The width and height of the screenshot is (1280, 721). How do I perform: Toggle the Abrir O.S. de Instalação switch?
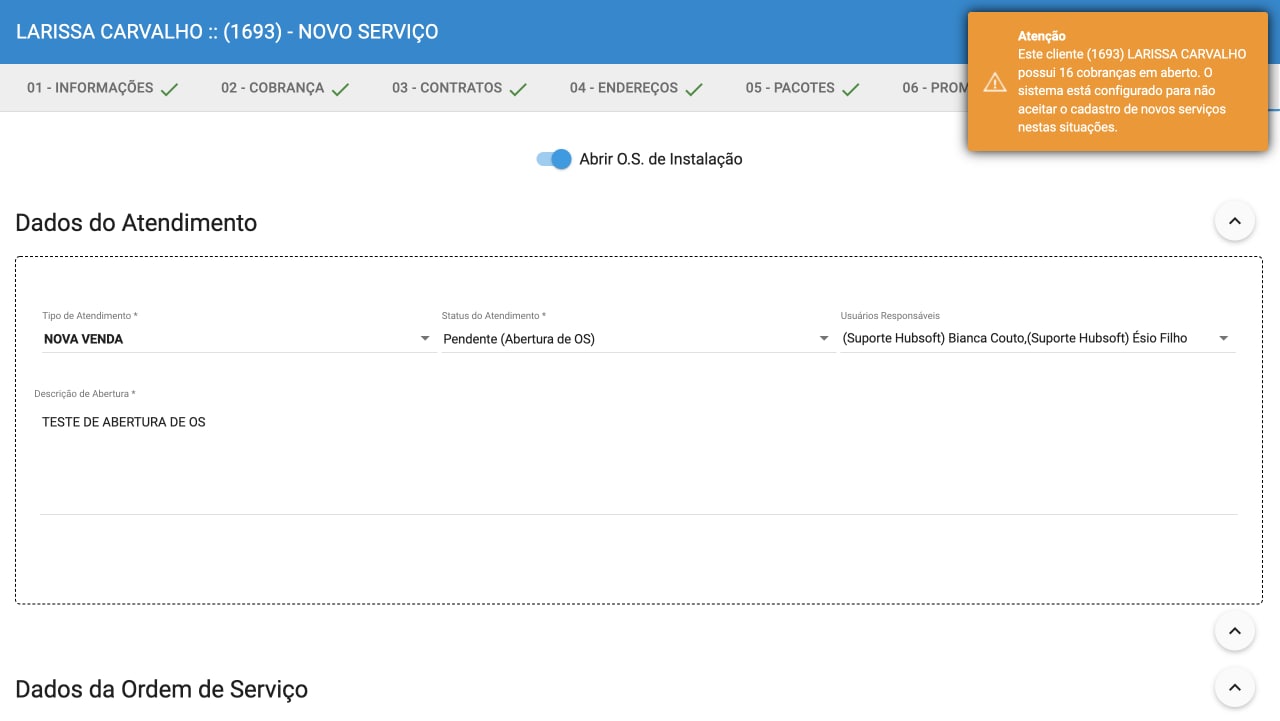[x=554, y=159]
